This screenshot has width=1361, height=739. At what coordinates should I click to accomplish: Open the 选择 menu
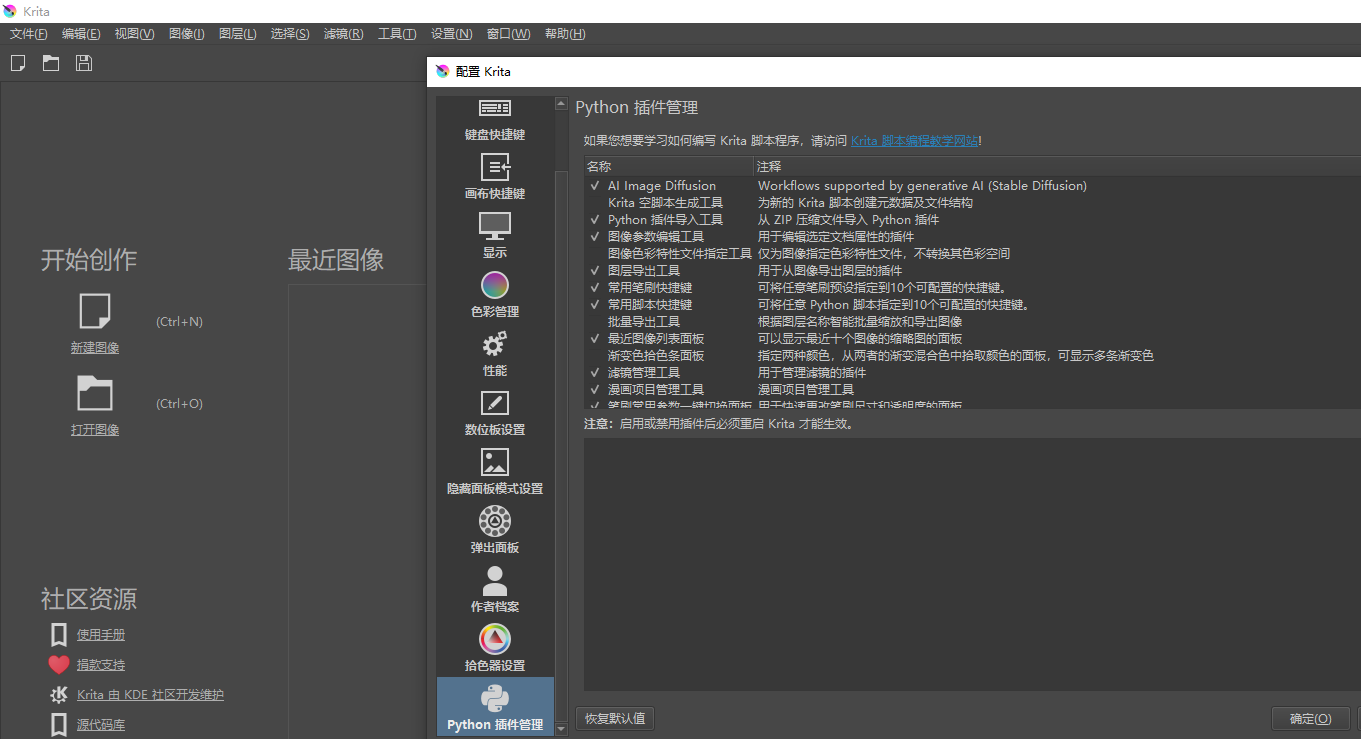click(290, 34)
